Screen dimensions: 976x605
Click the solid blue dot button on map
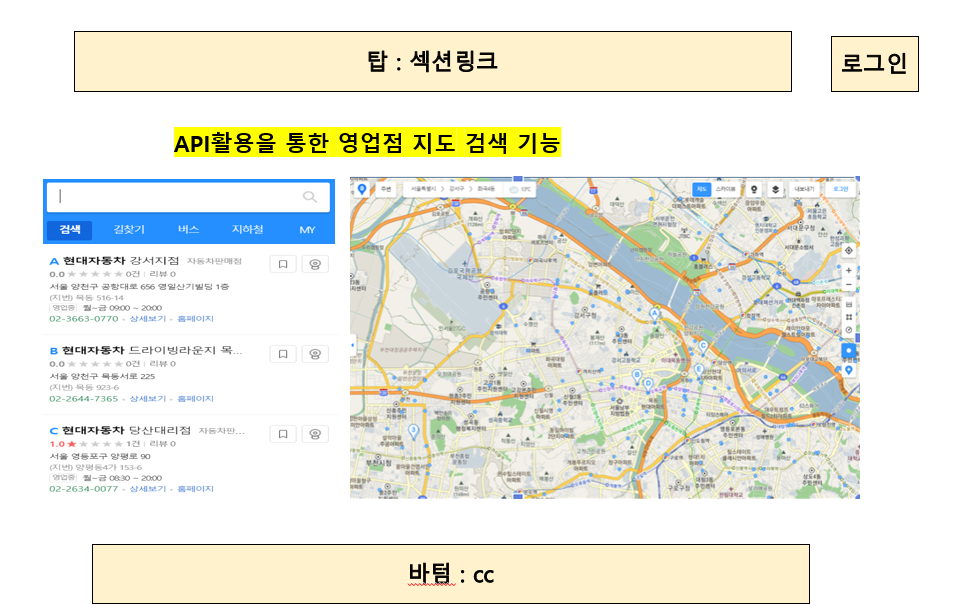pos(848,350)
